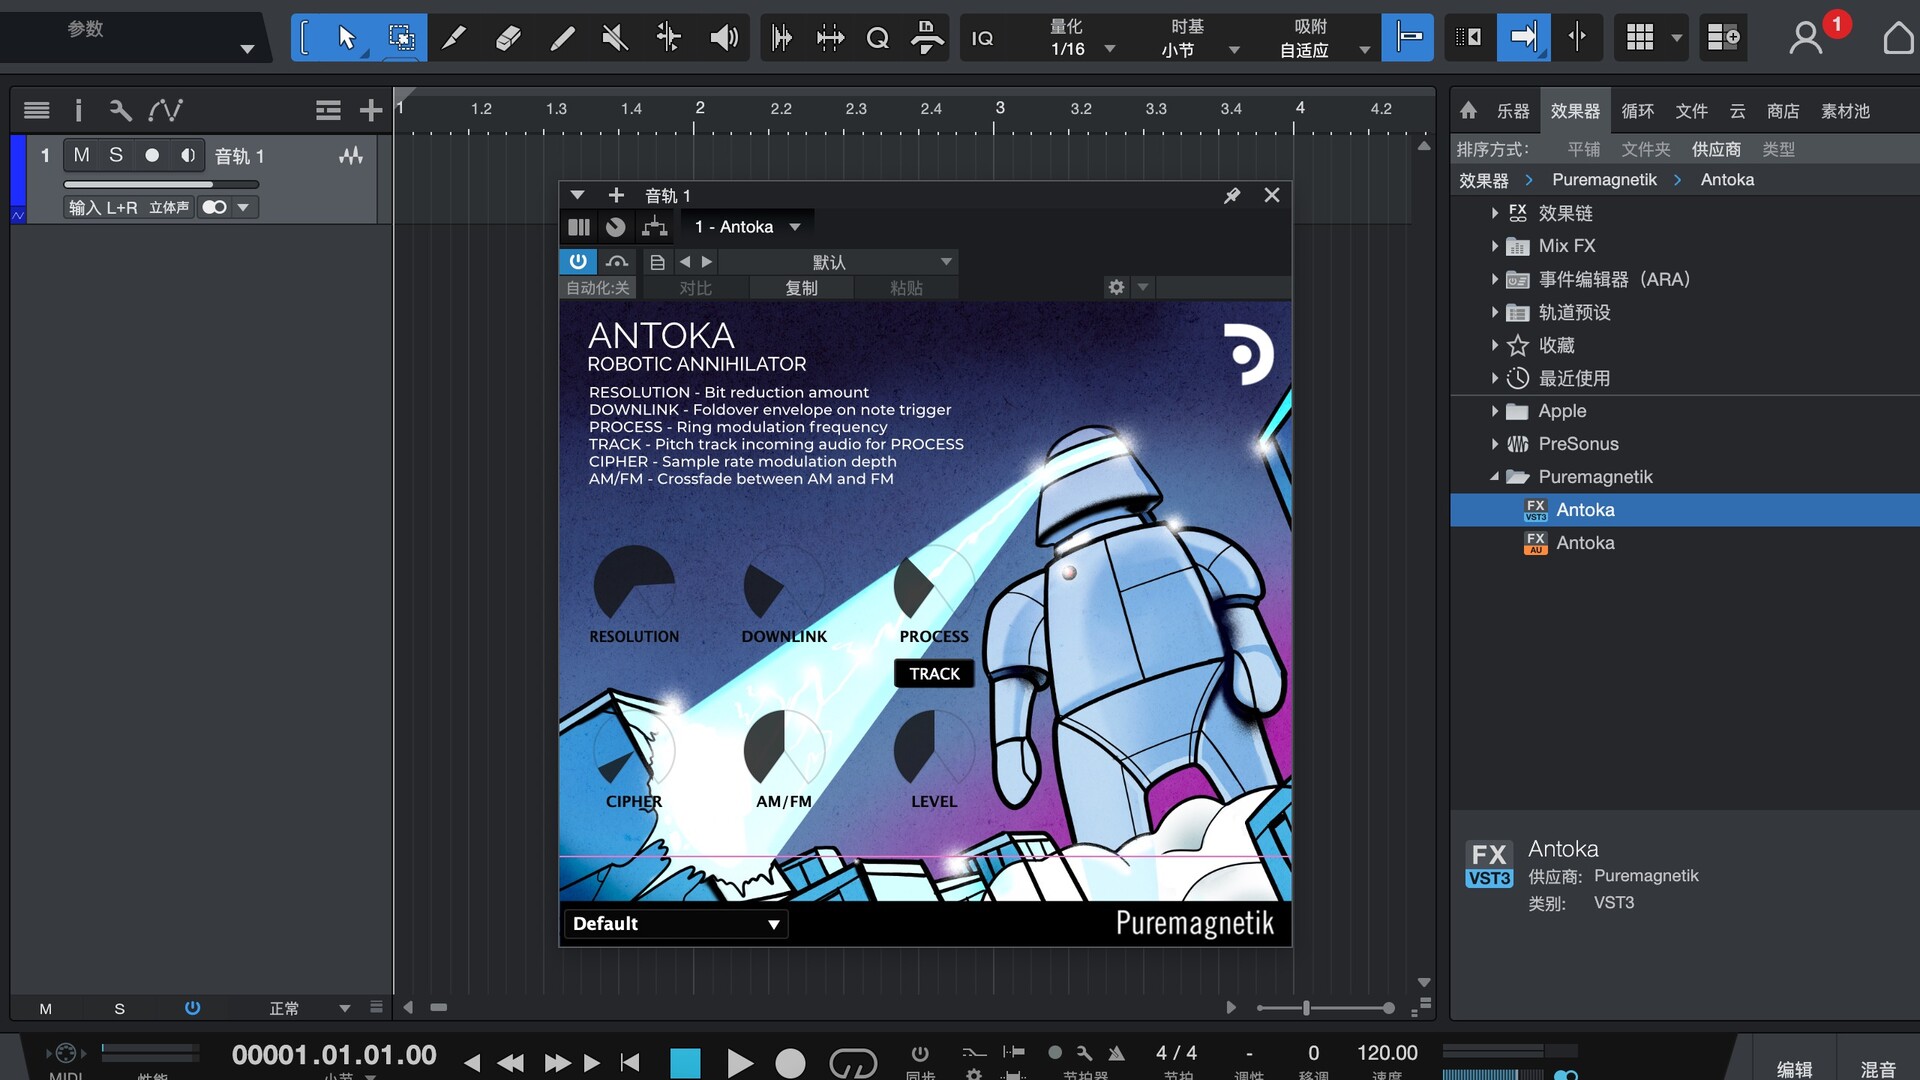Toggle Antoka plugin power bypass
The image size is (1920, 1080).
click(578, 261)
